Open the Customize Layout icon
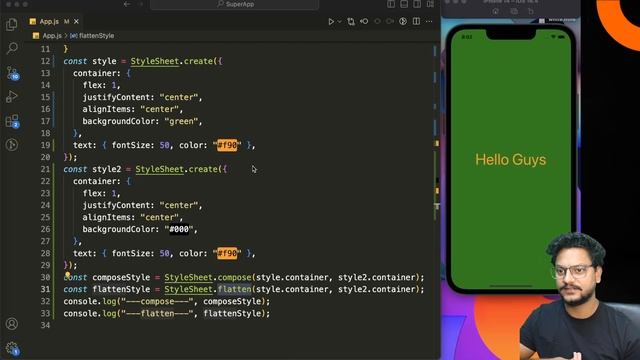Screen dimensions: 640x360 (x=430, y=4)
